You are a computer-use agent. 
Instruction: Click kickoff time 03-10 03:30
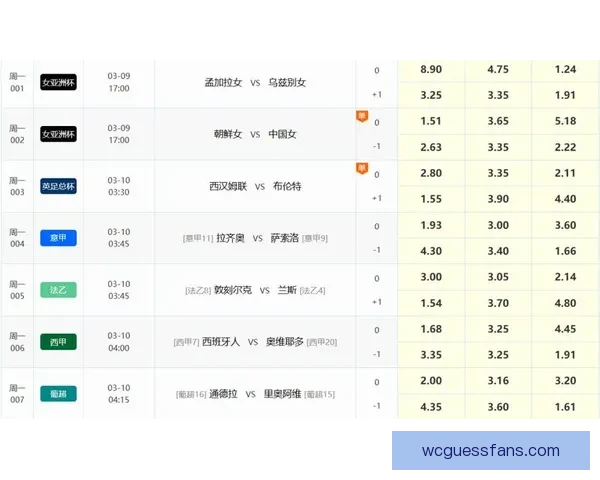coord(119,186)
